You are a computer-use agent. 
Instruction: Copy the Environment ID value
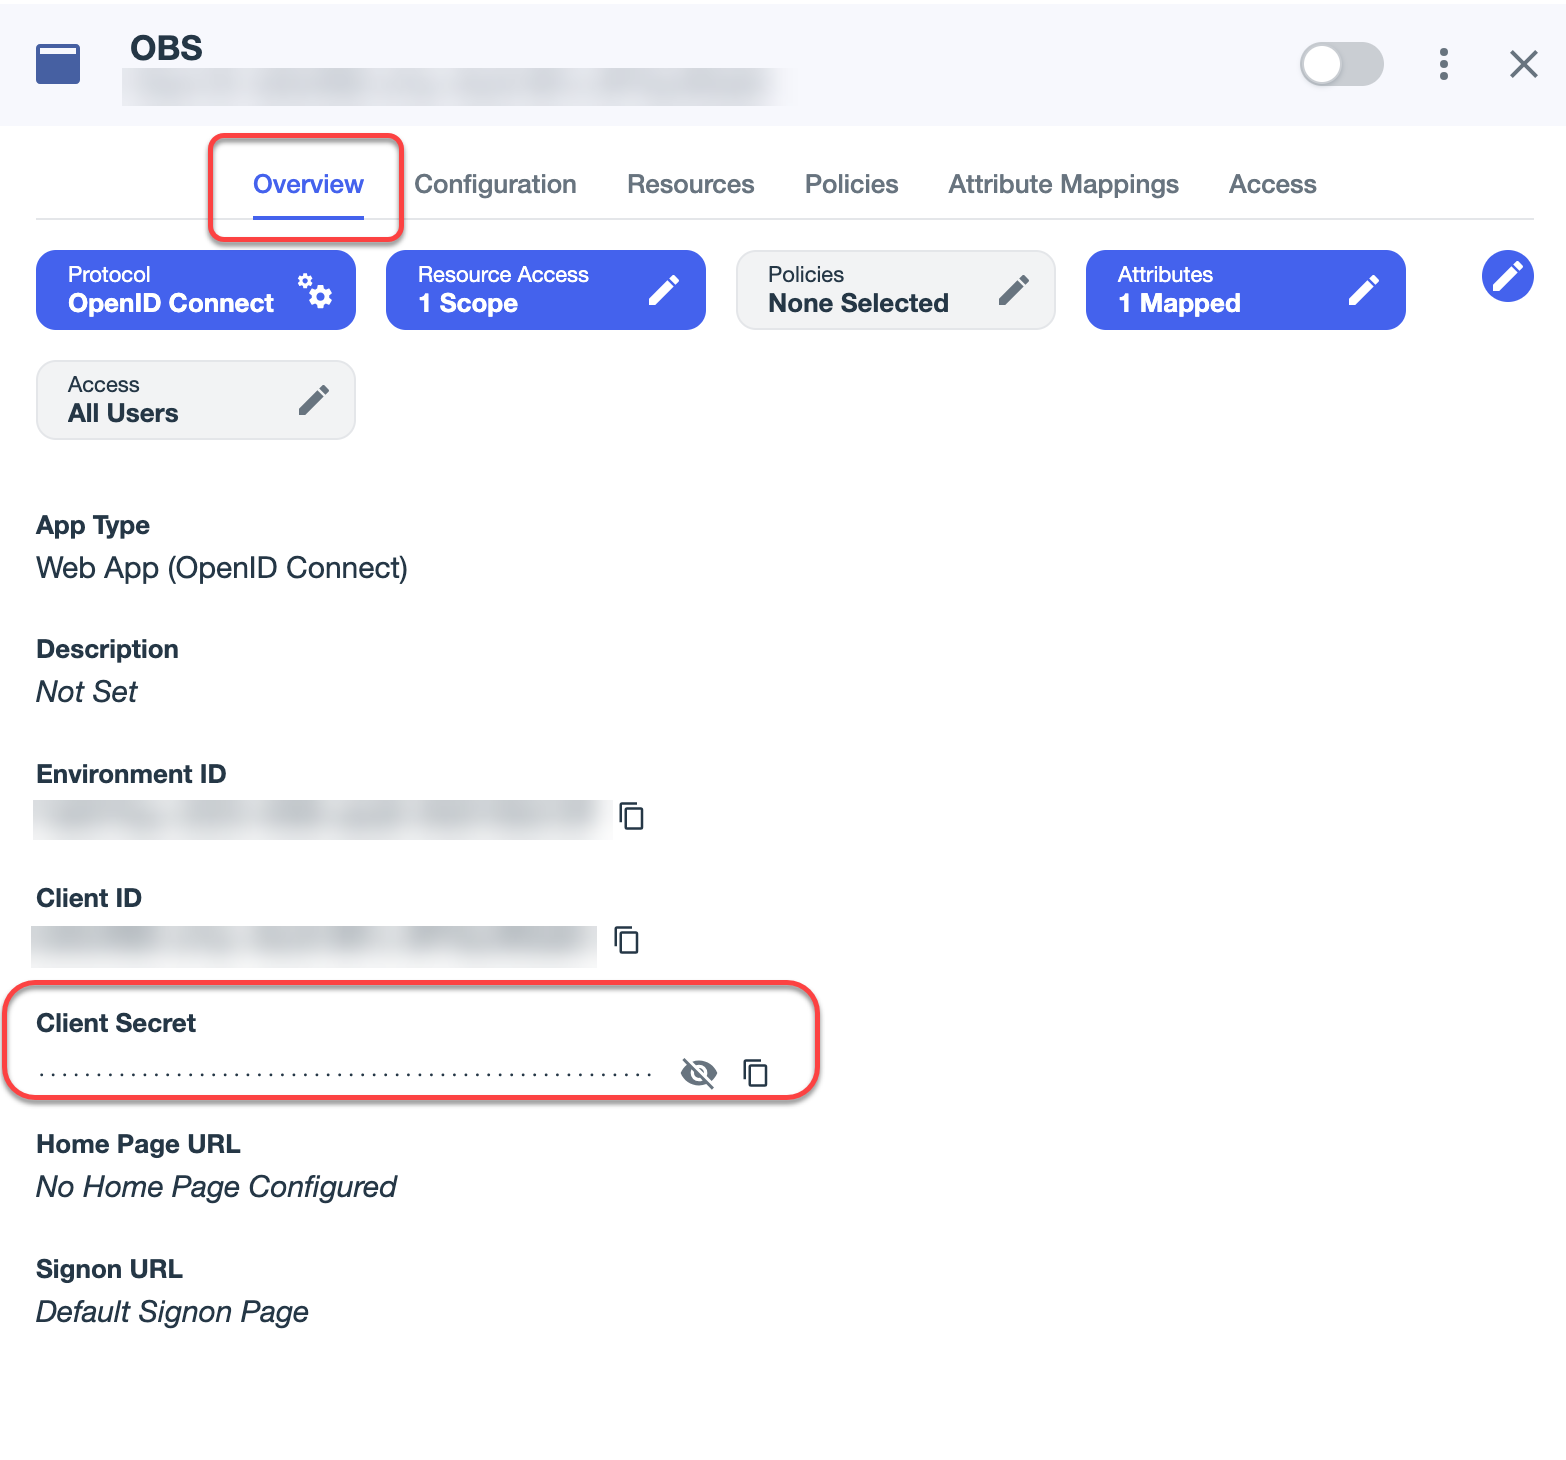[x=631, y=816]
